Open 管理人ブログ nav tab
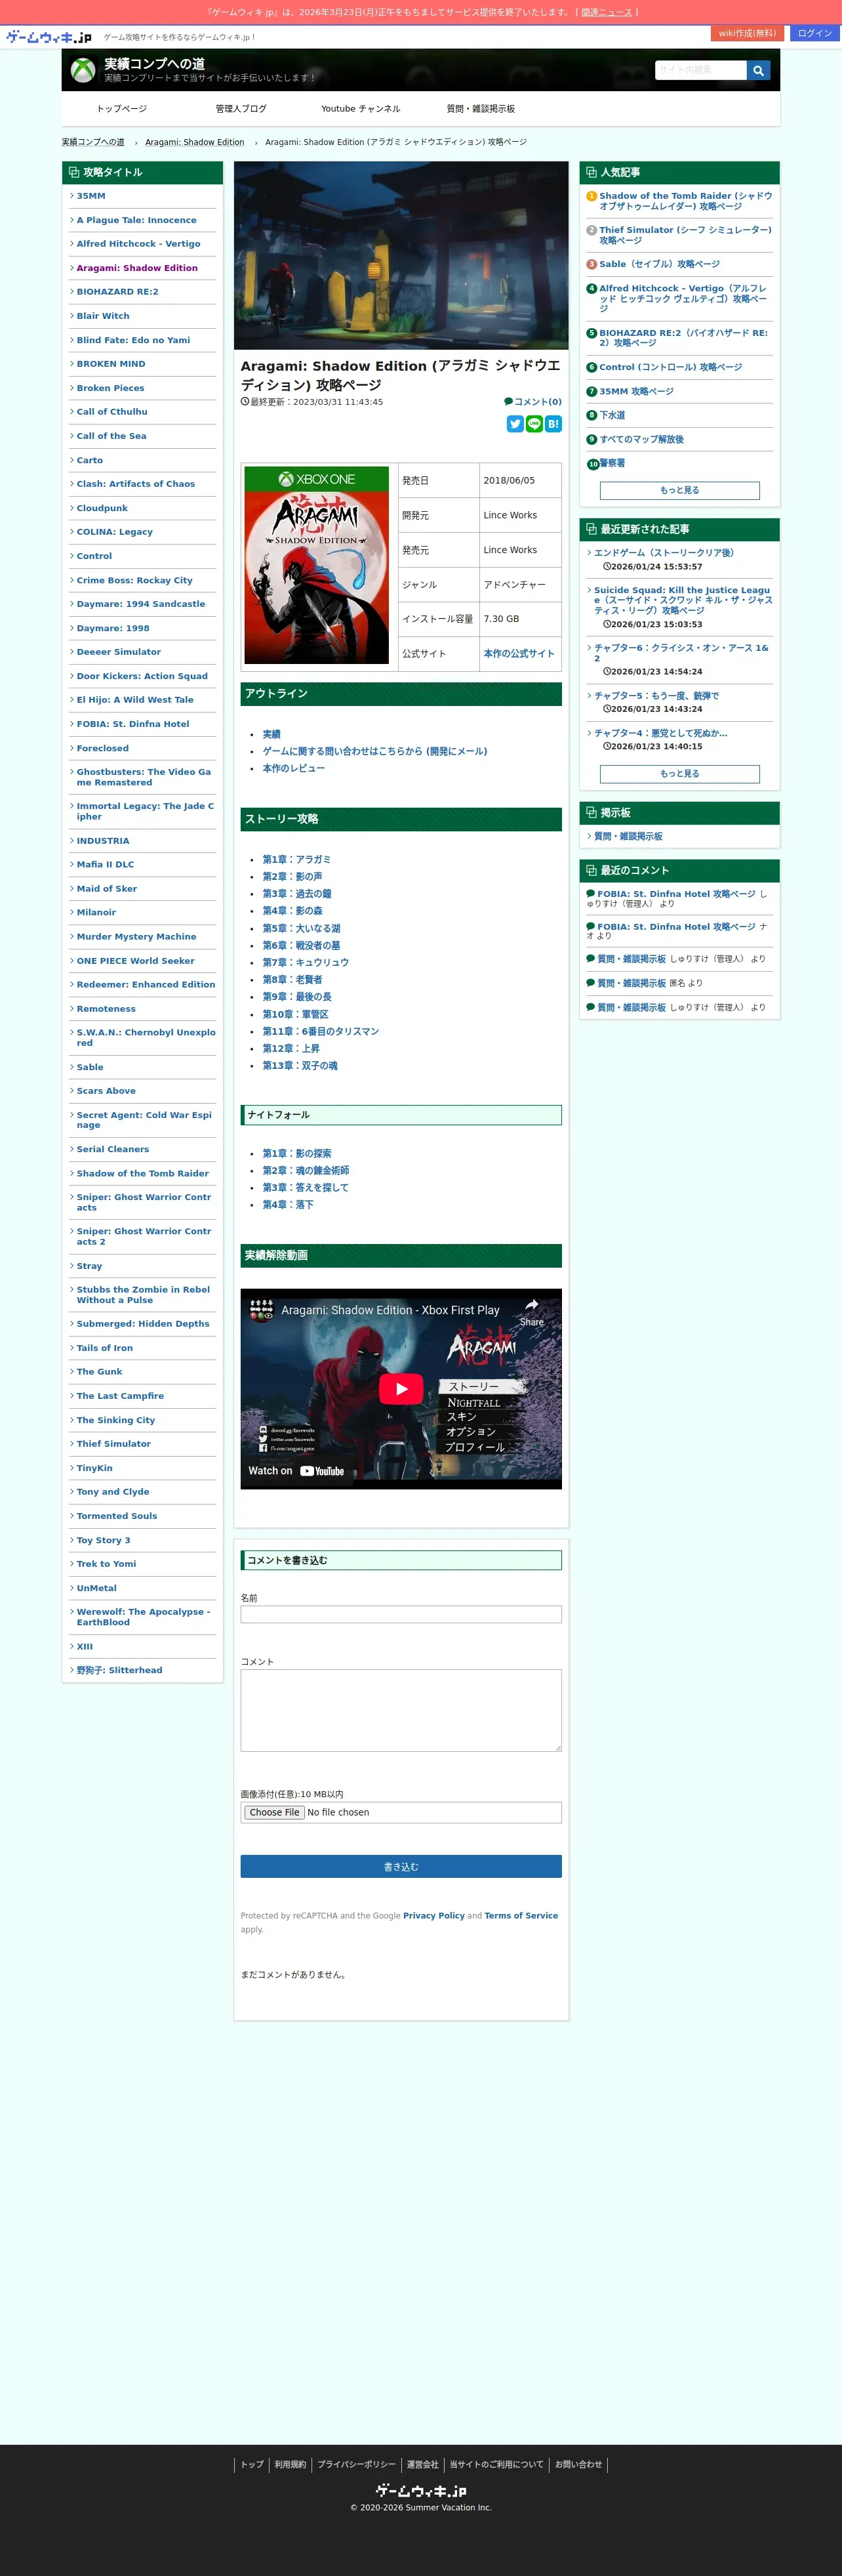 [241, 108]
